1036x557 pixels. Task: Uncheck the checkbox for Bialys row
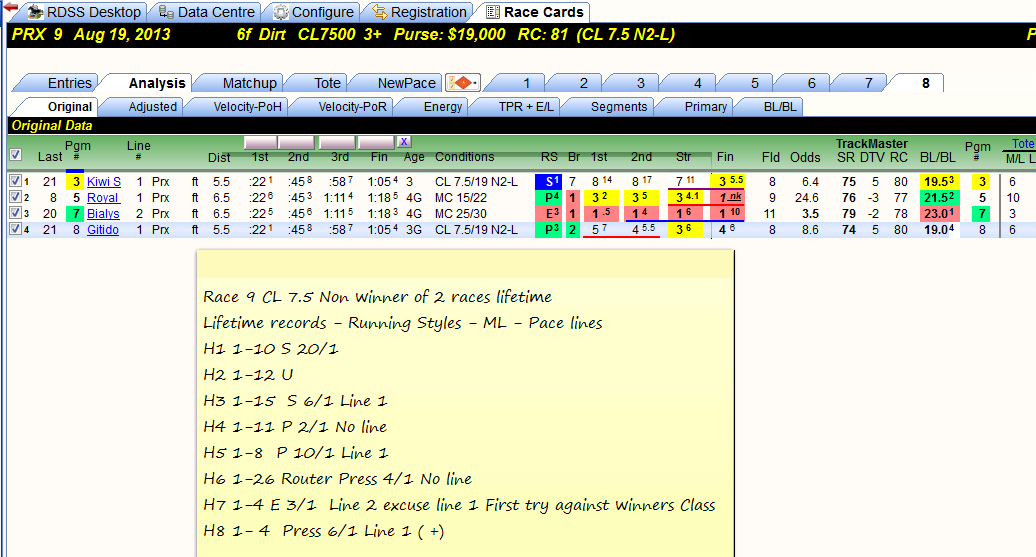pyautogui.click(x=15, y=213)
